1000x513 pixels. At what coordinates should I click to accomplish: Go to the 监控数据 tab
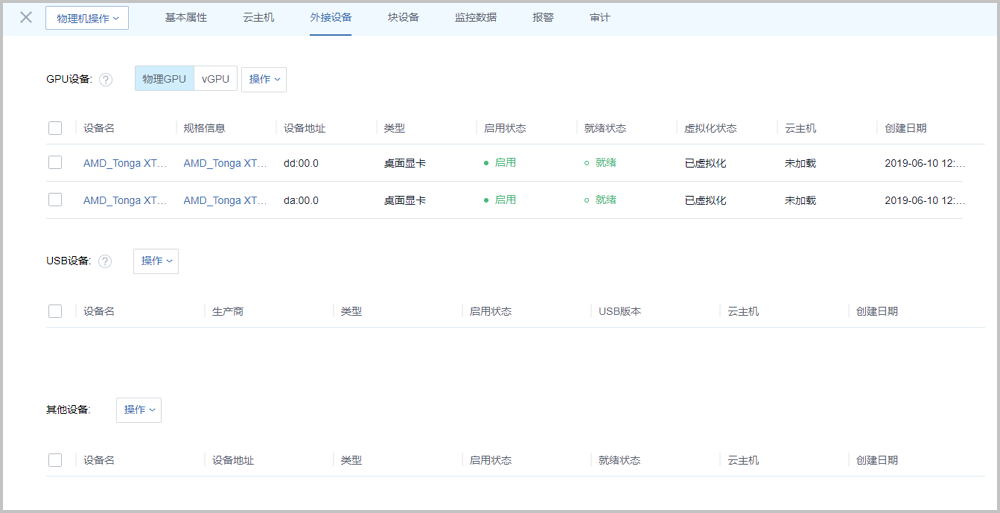[475, 18]
